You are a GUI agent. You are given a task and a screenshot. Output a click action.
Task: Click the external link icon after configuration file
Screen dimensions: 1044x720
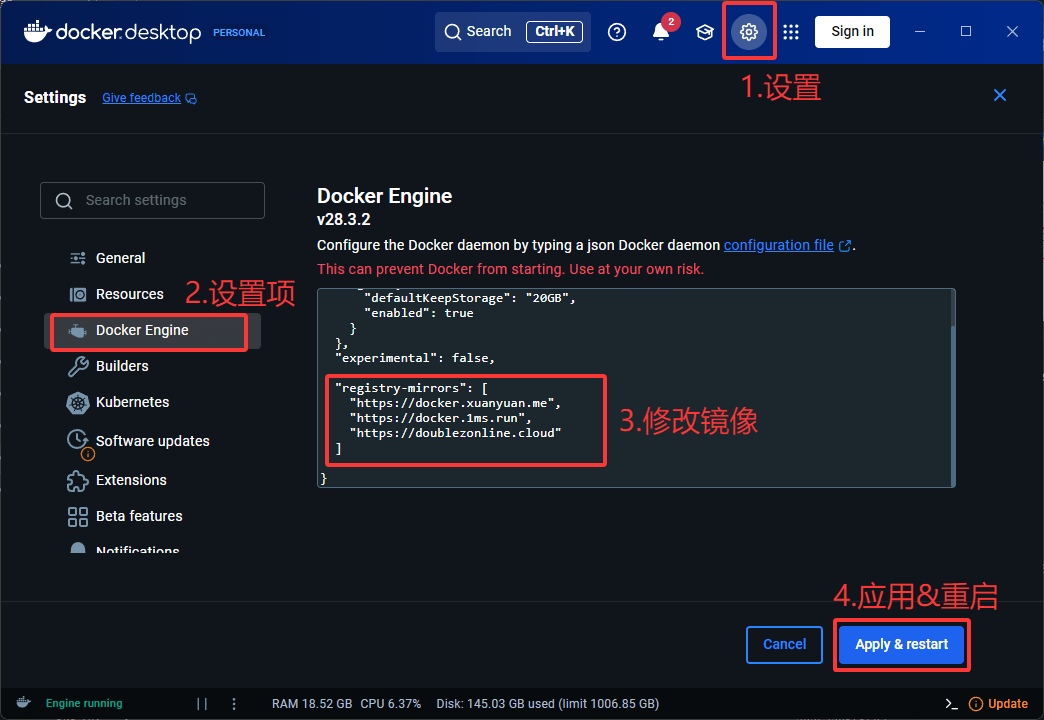click(845, 246)
